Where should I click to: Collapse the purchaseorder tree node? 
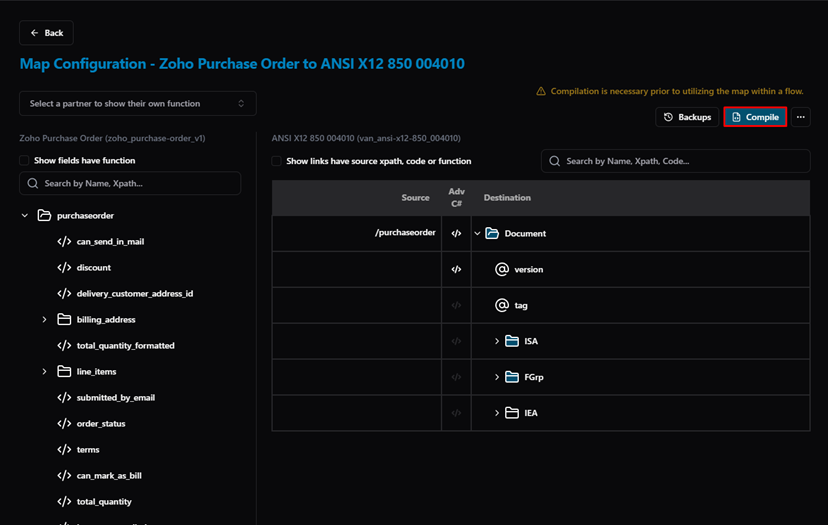[x=25, y=215]
